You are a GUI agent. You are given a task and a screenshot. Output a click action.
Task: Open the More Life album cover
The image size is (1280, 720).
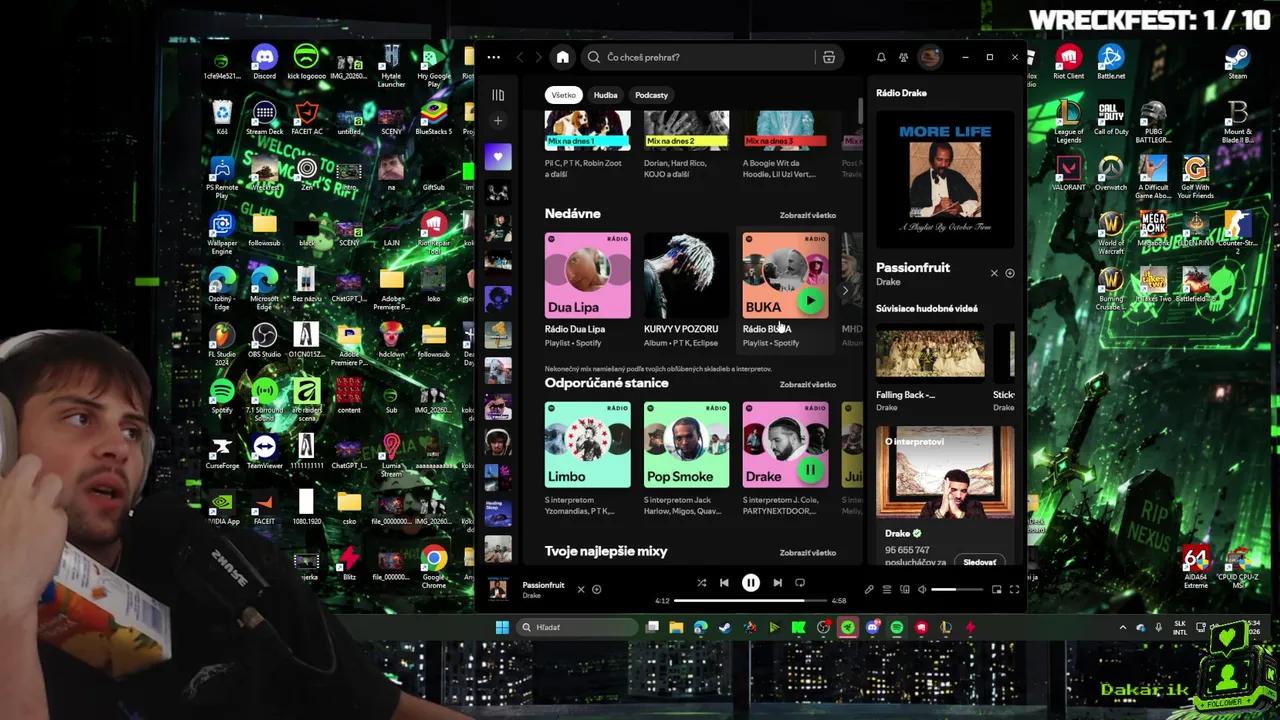click(945, 179)
